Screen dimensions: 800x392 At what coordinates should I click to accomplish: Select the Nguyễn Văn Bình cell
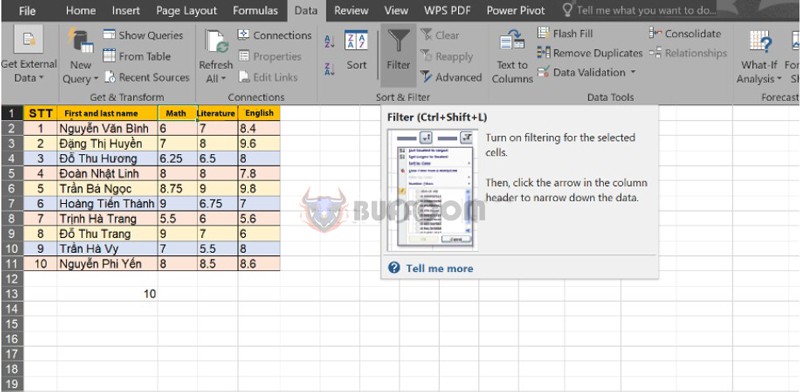(x=107, y=128)
